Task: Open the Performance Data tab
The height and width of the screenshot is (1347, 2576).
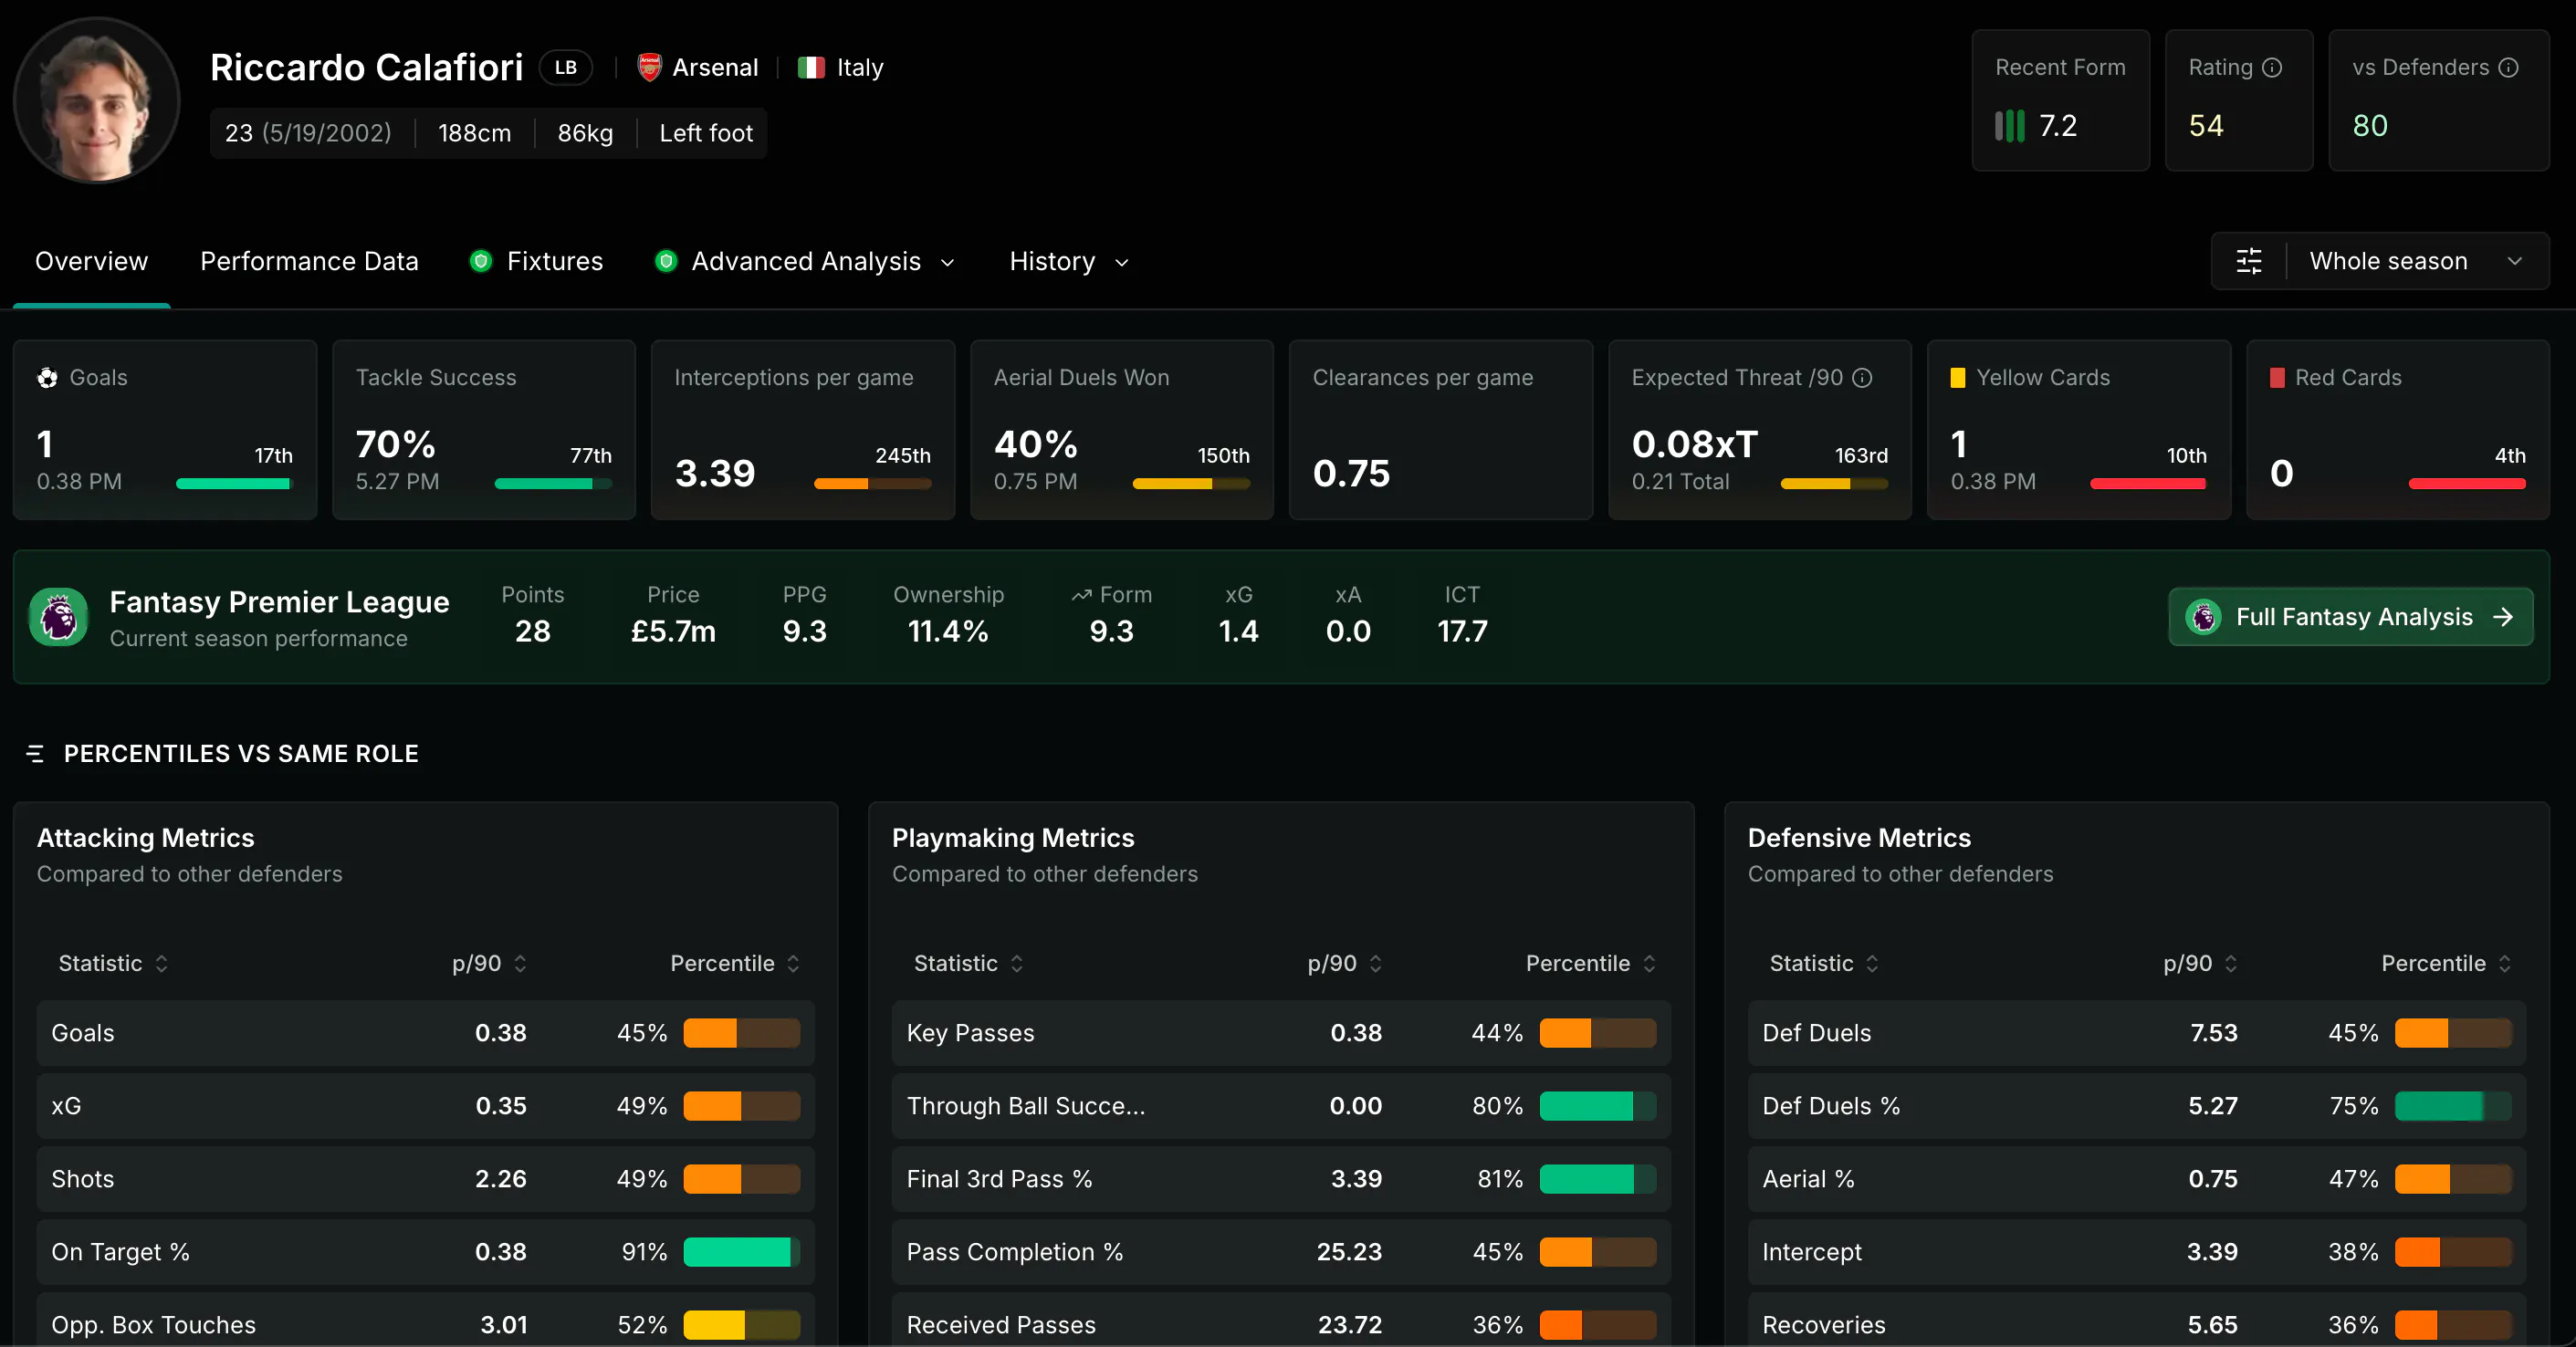Action: click(309, 261)
